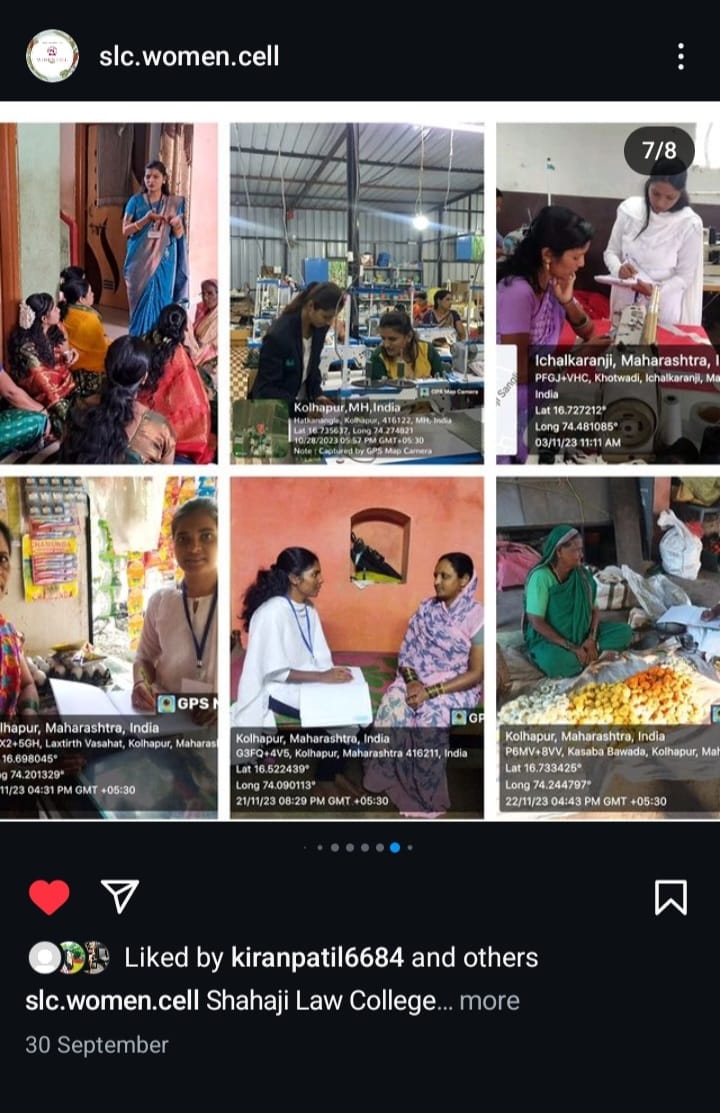Save post using the bookmark icon
Viewport: 720px width, 1113px height.
[x=670, y=897]
